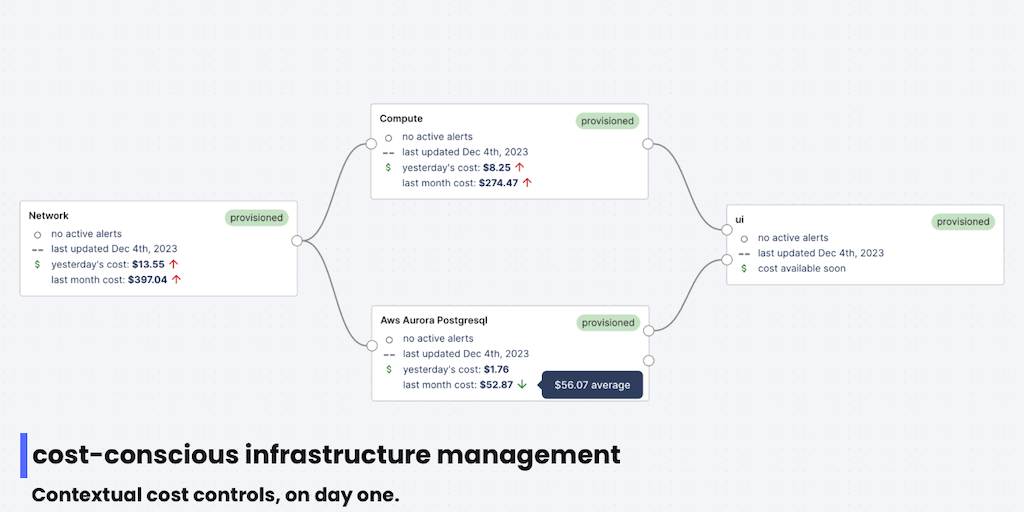The height and width of the screenshot is (512, 1024).
Task: Click the Aws Aurora Postgresql provisioned badge
Action: click(608, 323)
